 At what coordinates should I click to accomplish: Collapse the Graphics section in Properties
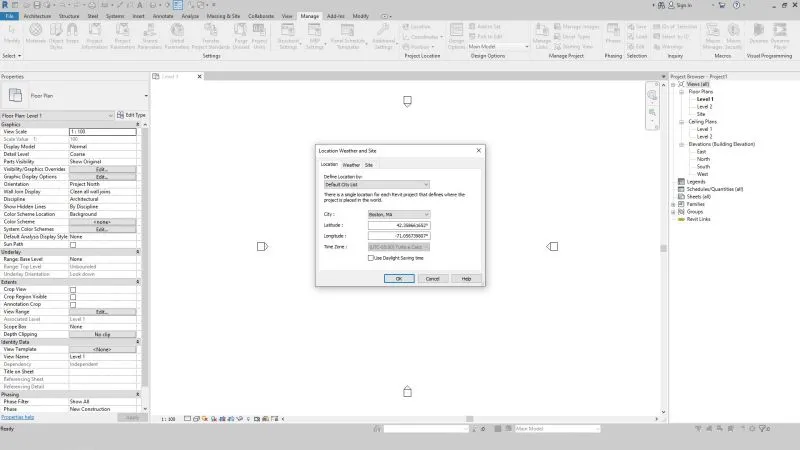click(138, 124)
